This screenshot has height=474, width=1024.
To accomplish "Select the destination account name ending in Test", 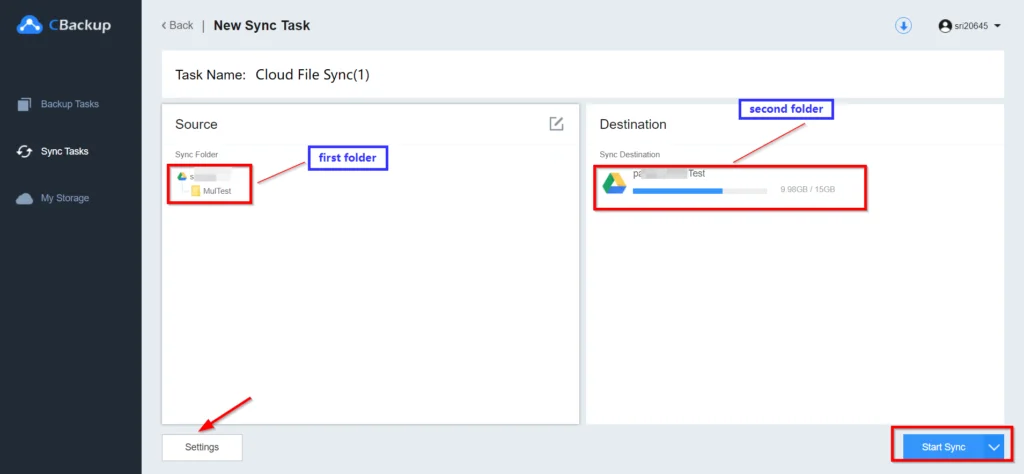I will coord(669,174).
